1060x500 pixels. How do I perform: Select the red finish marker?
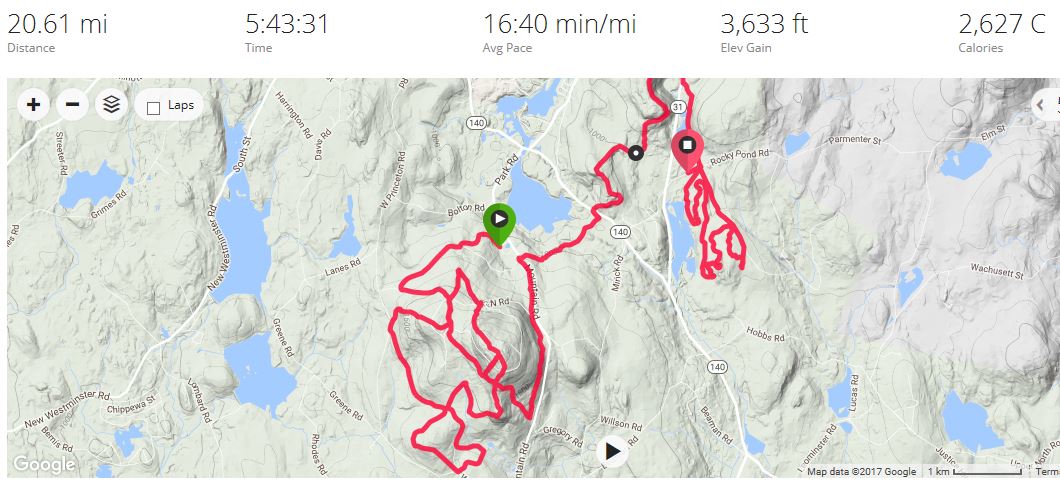[x=688, y=150]
